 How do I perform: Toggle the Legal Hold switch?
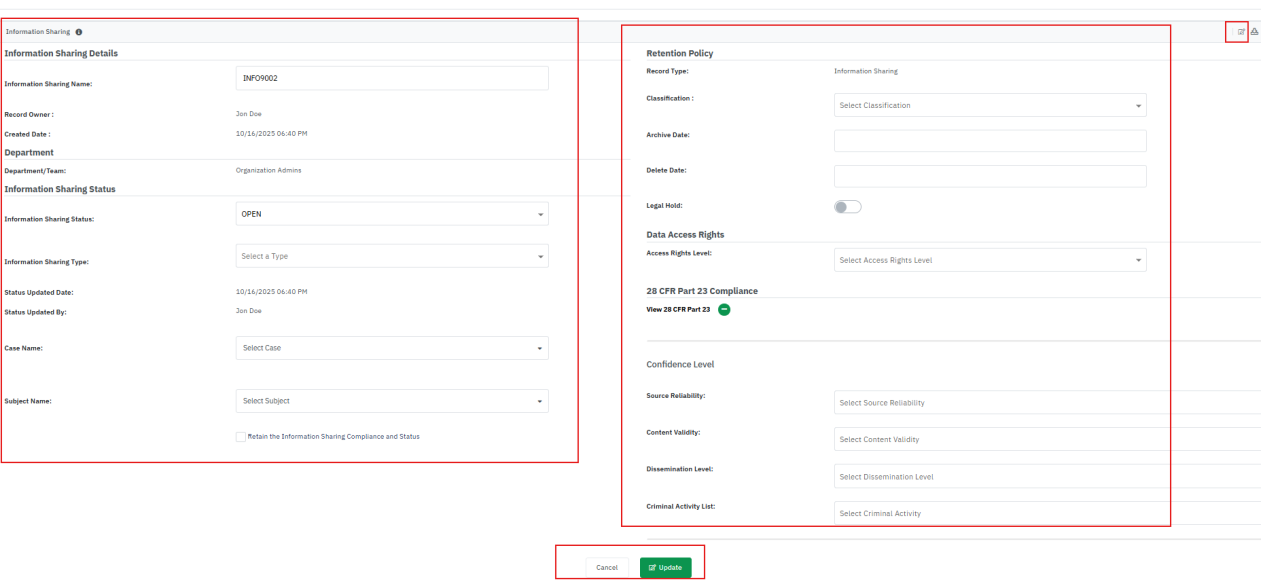point(847,207)
